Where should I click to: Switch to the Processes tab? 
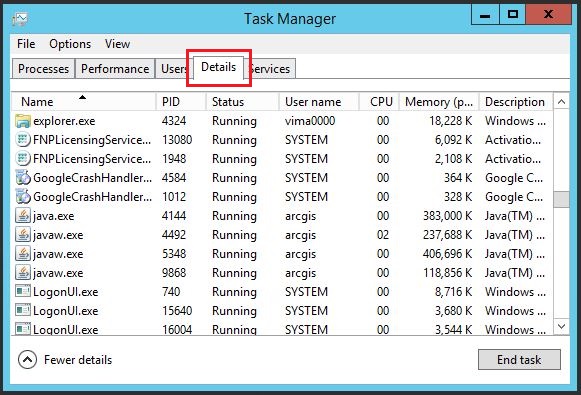pyautogui.click(x=43, y=69)
